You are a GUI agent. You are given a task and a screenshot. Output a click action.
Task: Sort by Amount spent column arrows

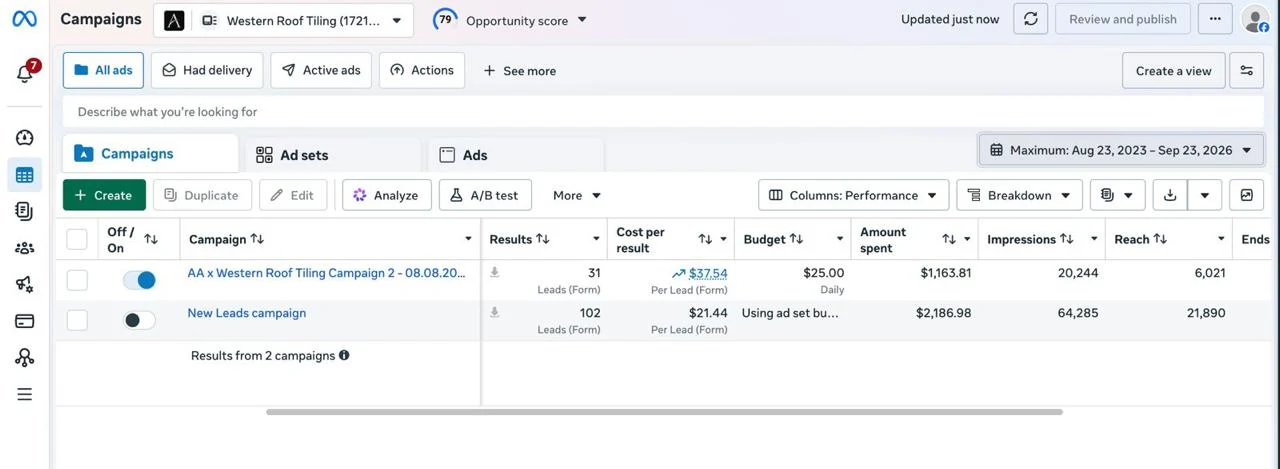tap(949, 239)
